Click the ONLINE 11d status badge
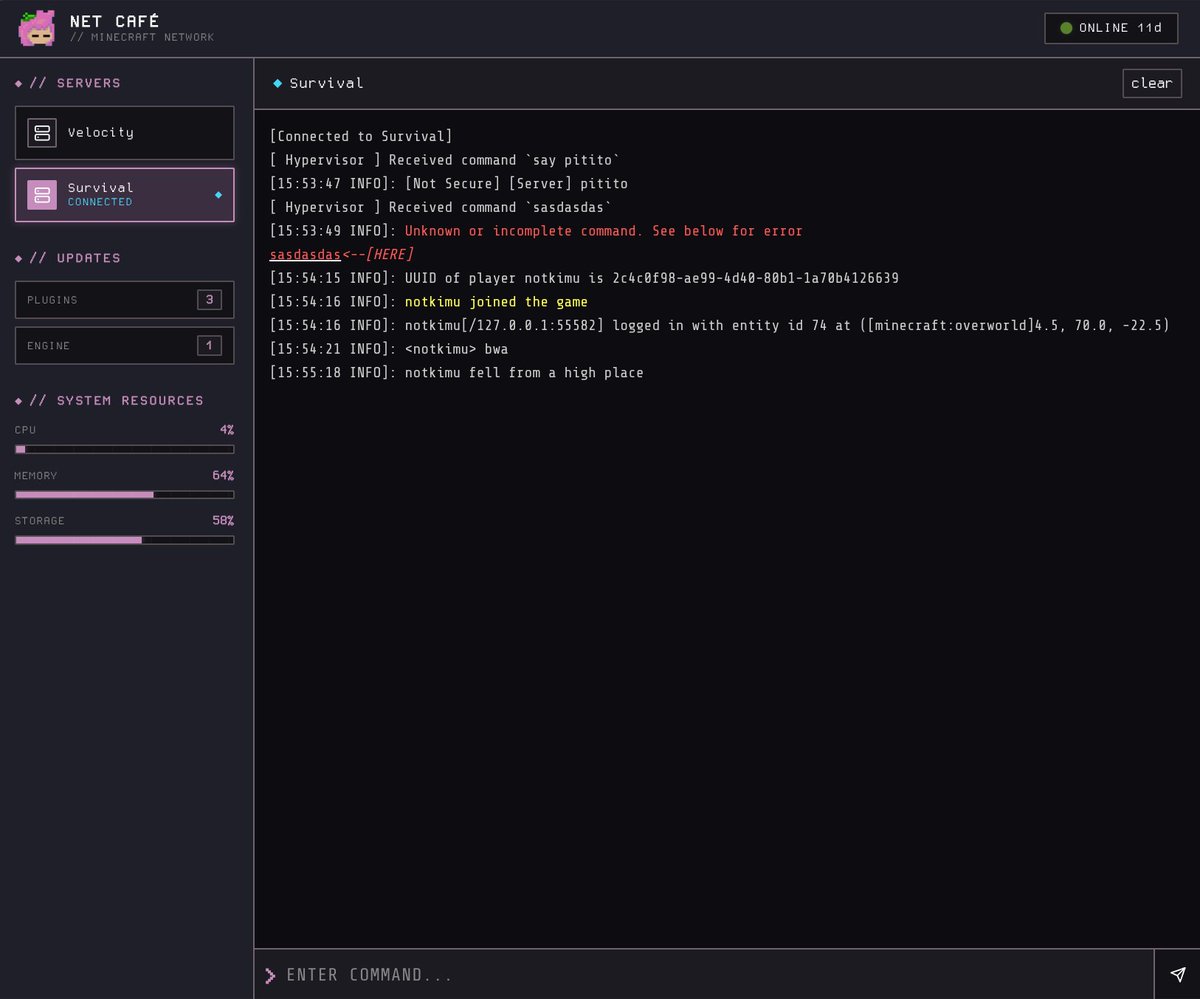 pos(1110,28)
